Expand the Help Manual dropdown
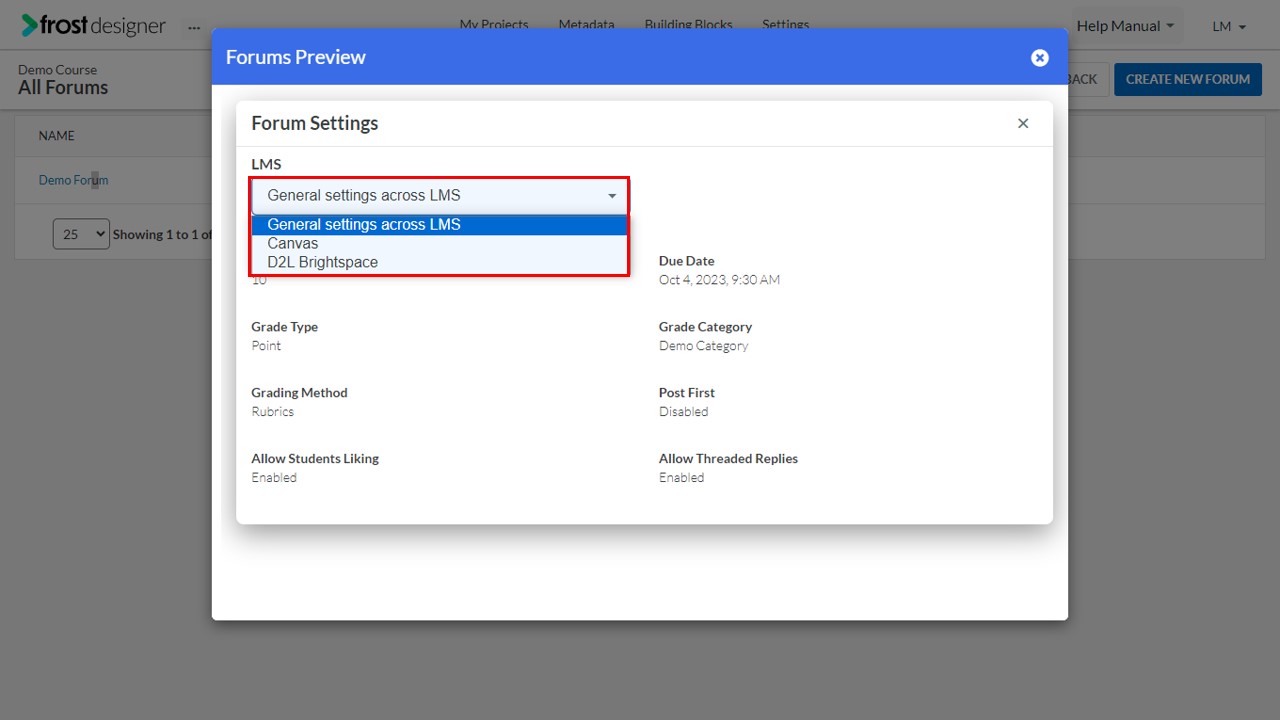The image size is (1280, 720). [x=1126, y=26]
